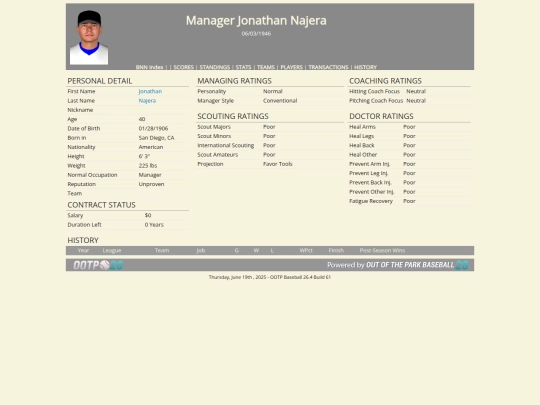Click the Year history column header
The image size is (540, 405).
pos(83,250)
